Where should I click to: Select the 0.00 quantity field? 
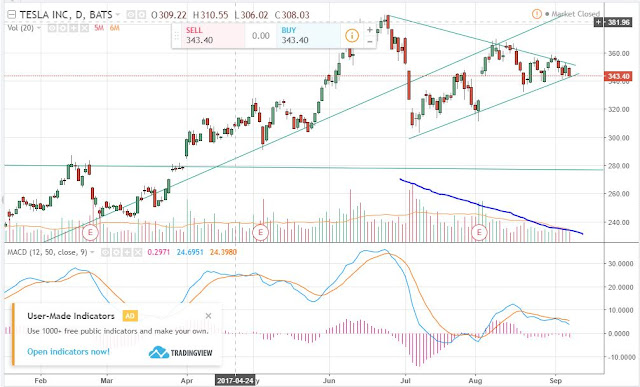[x=261, y=36]
